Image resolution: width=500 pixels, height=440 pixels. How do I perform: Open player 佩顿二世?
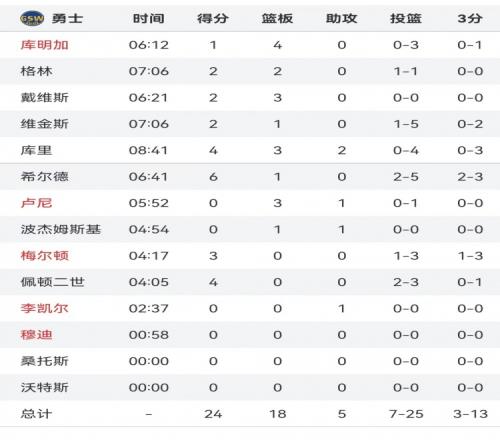[52, 282]
